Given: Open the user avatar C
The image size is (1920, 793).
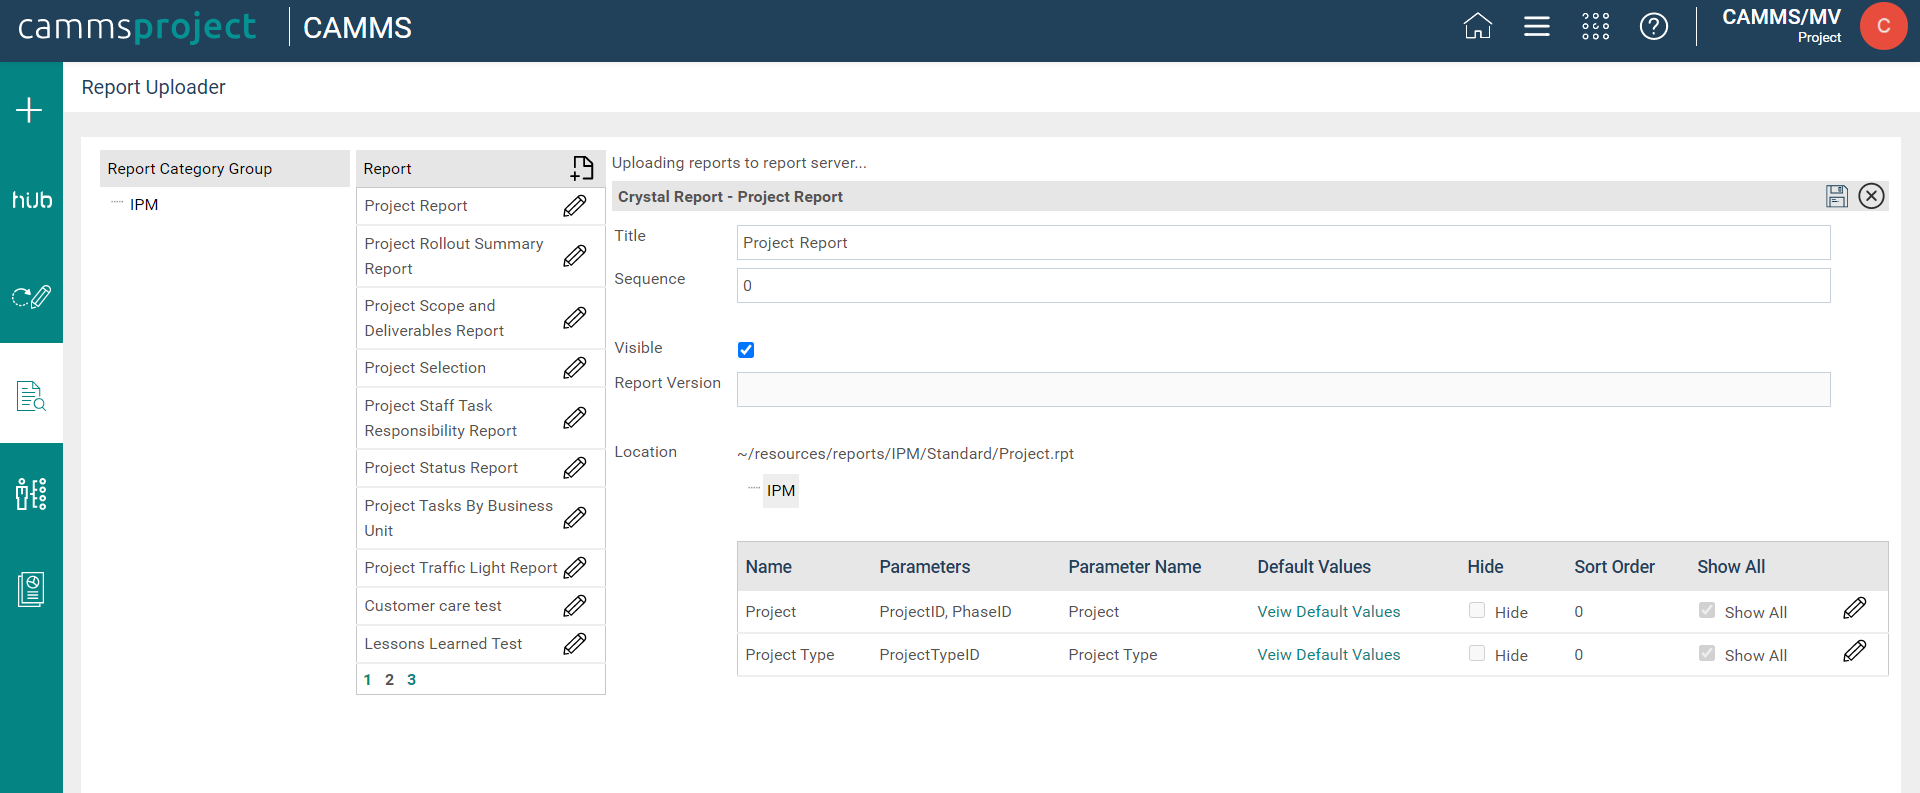Looking at the screenshot, I should (1883, 26).
